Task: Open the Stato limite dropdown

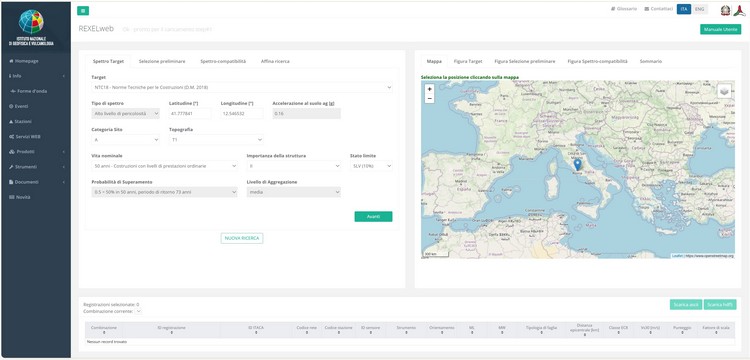Action: 371,166
